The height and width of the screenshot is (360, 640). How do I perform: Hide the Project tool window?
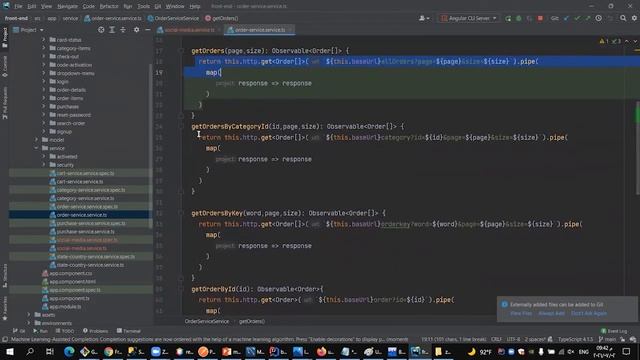coord(148,30)
